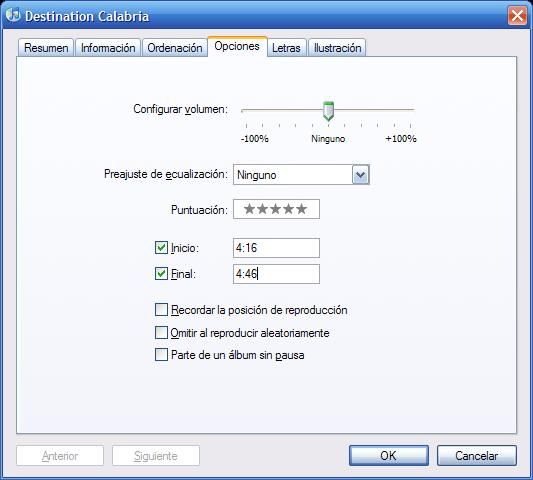Click the Configurar volumen slider thumb
This screenshot has height=480, width=533.
tap(328, 111)
